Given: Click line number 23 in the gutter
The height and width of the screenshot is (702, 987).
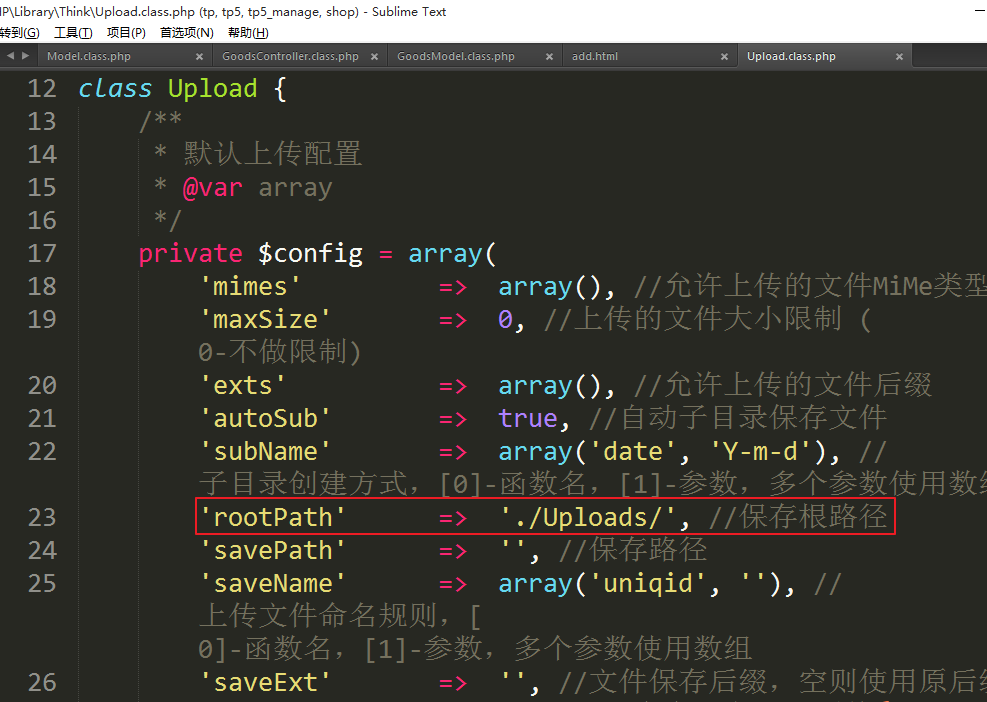Looking at the screenshot, I should click(x=42, y=517).
